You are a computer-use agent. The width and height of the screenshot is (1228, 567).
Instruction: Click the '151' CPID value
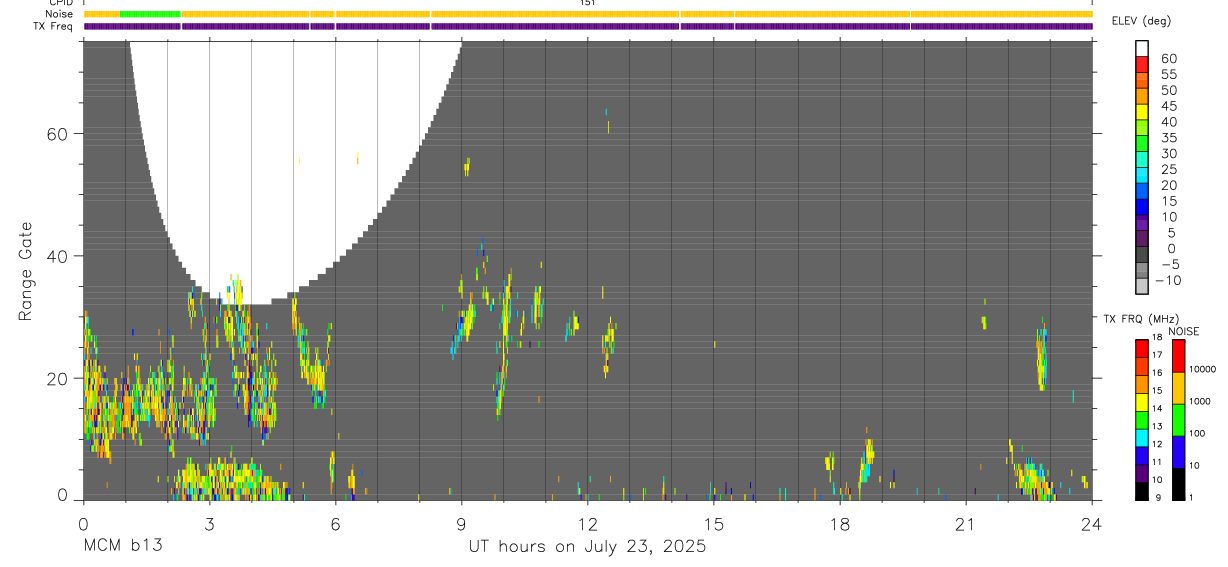pos(588,3)
